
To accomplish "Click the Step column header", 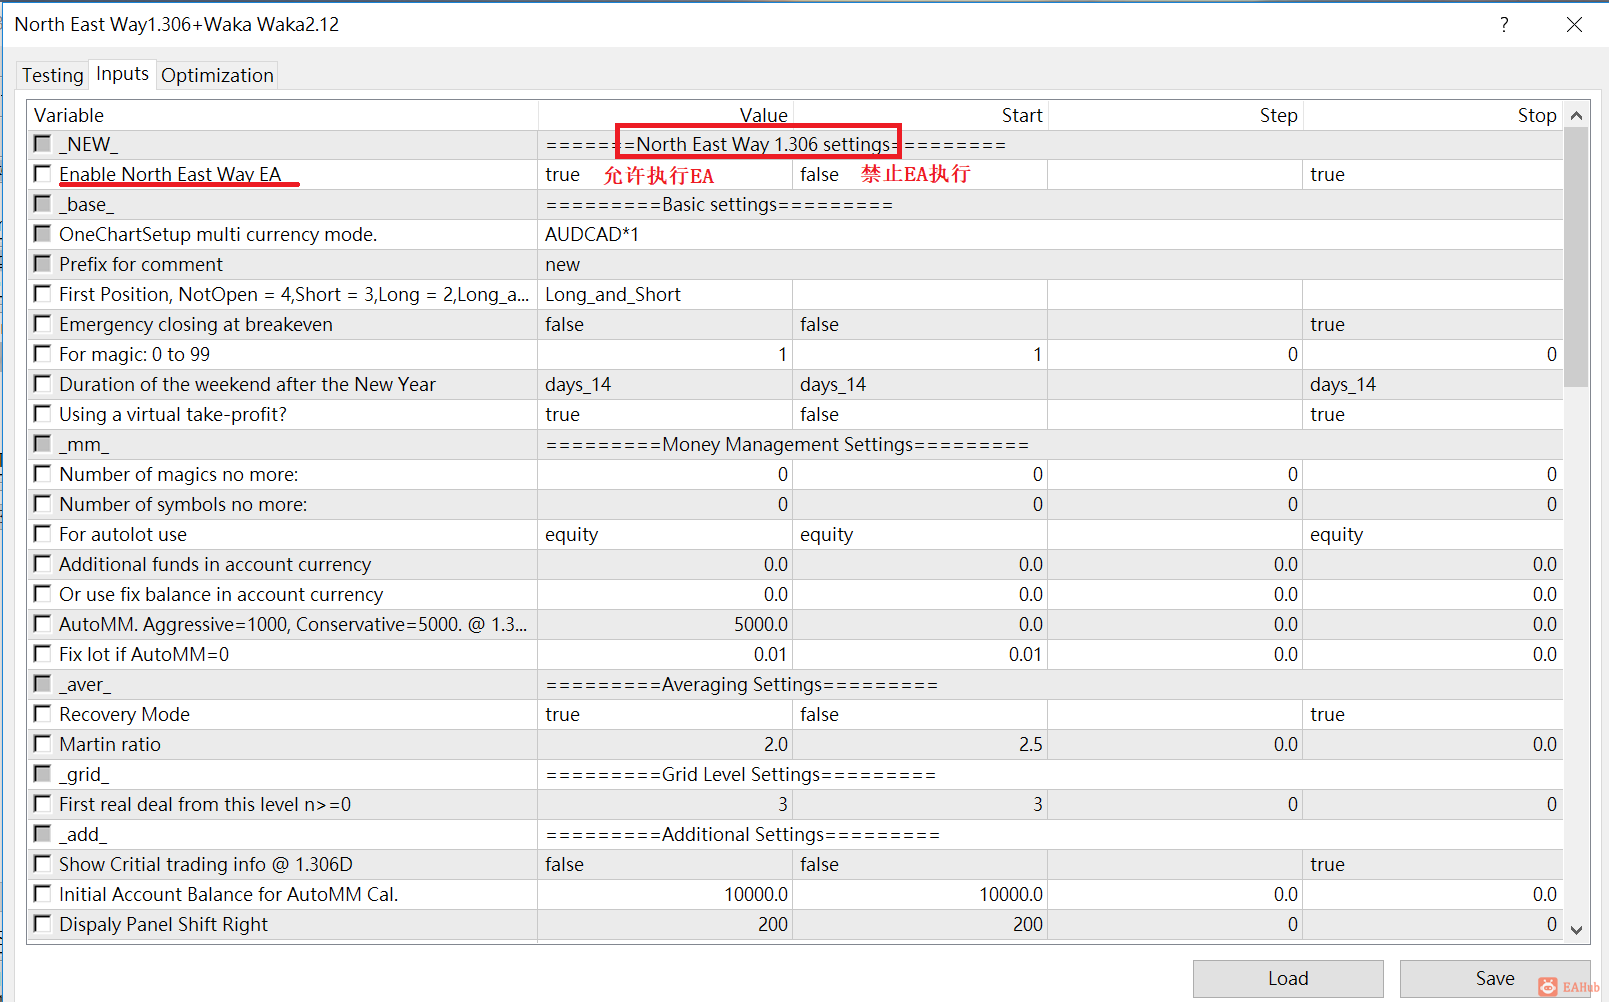I will coord(1175,115).
